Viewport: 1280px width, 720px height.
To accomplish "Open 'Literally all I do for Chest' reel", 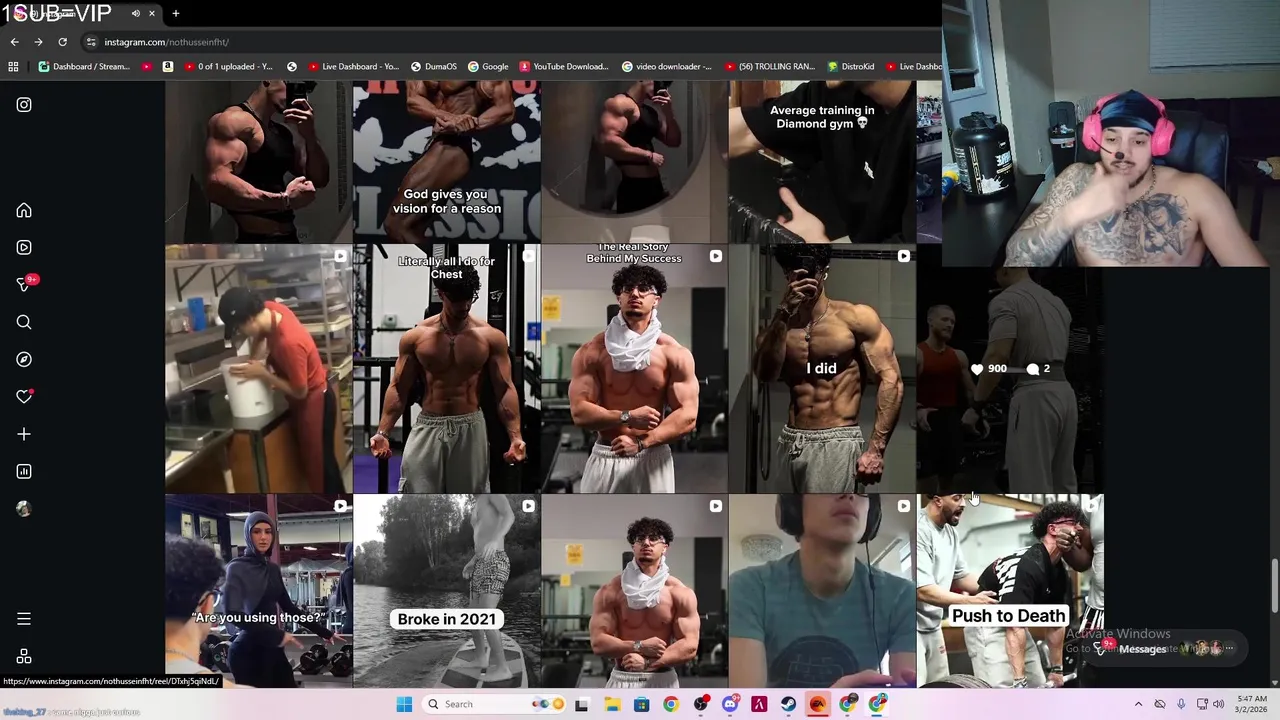I will point(446,369).
